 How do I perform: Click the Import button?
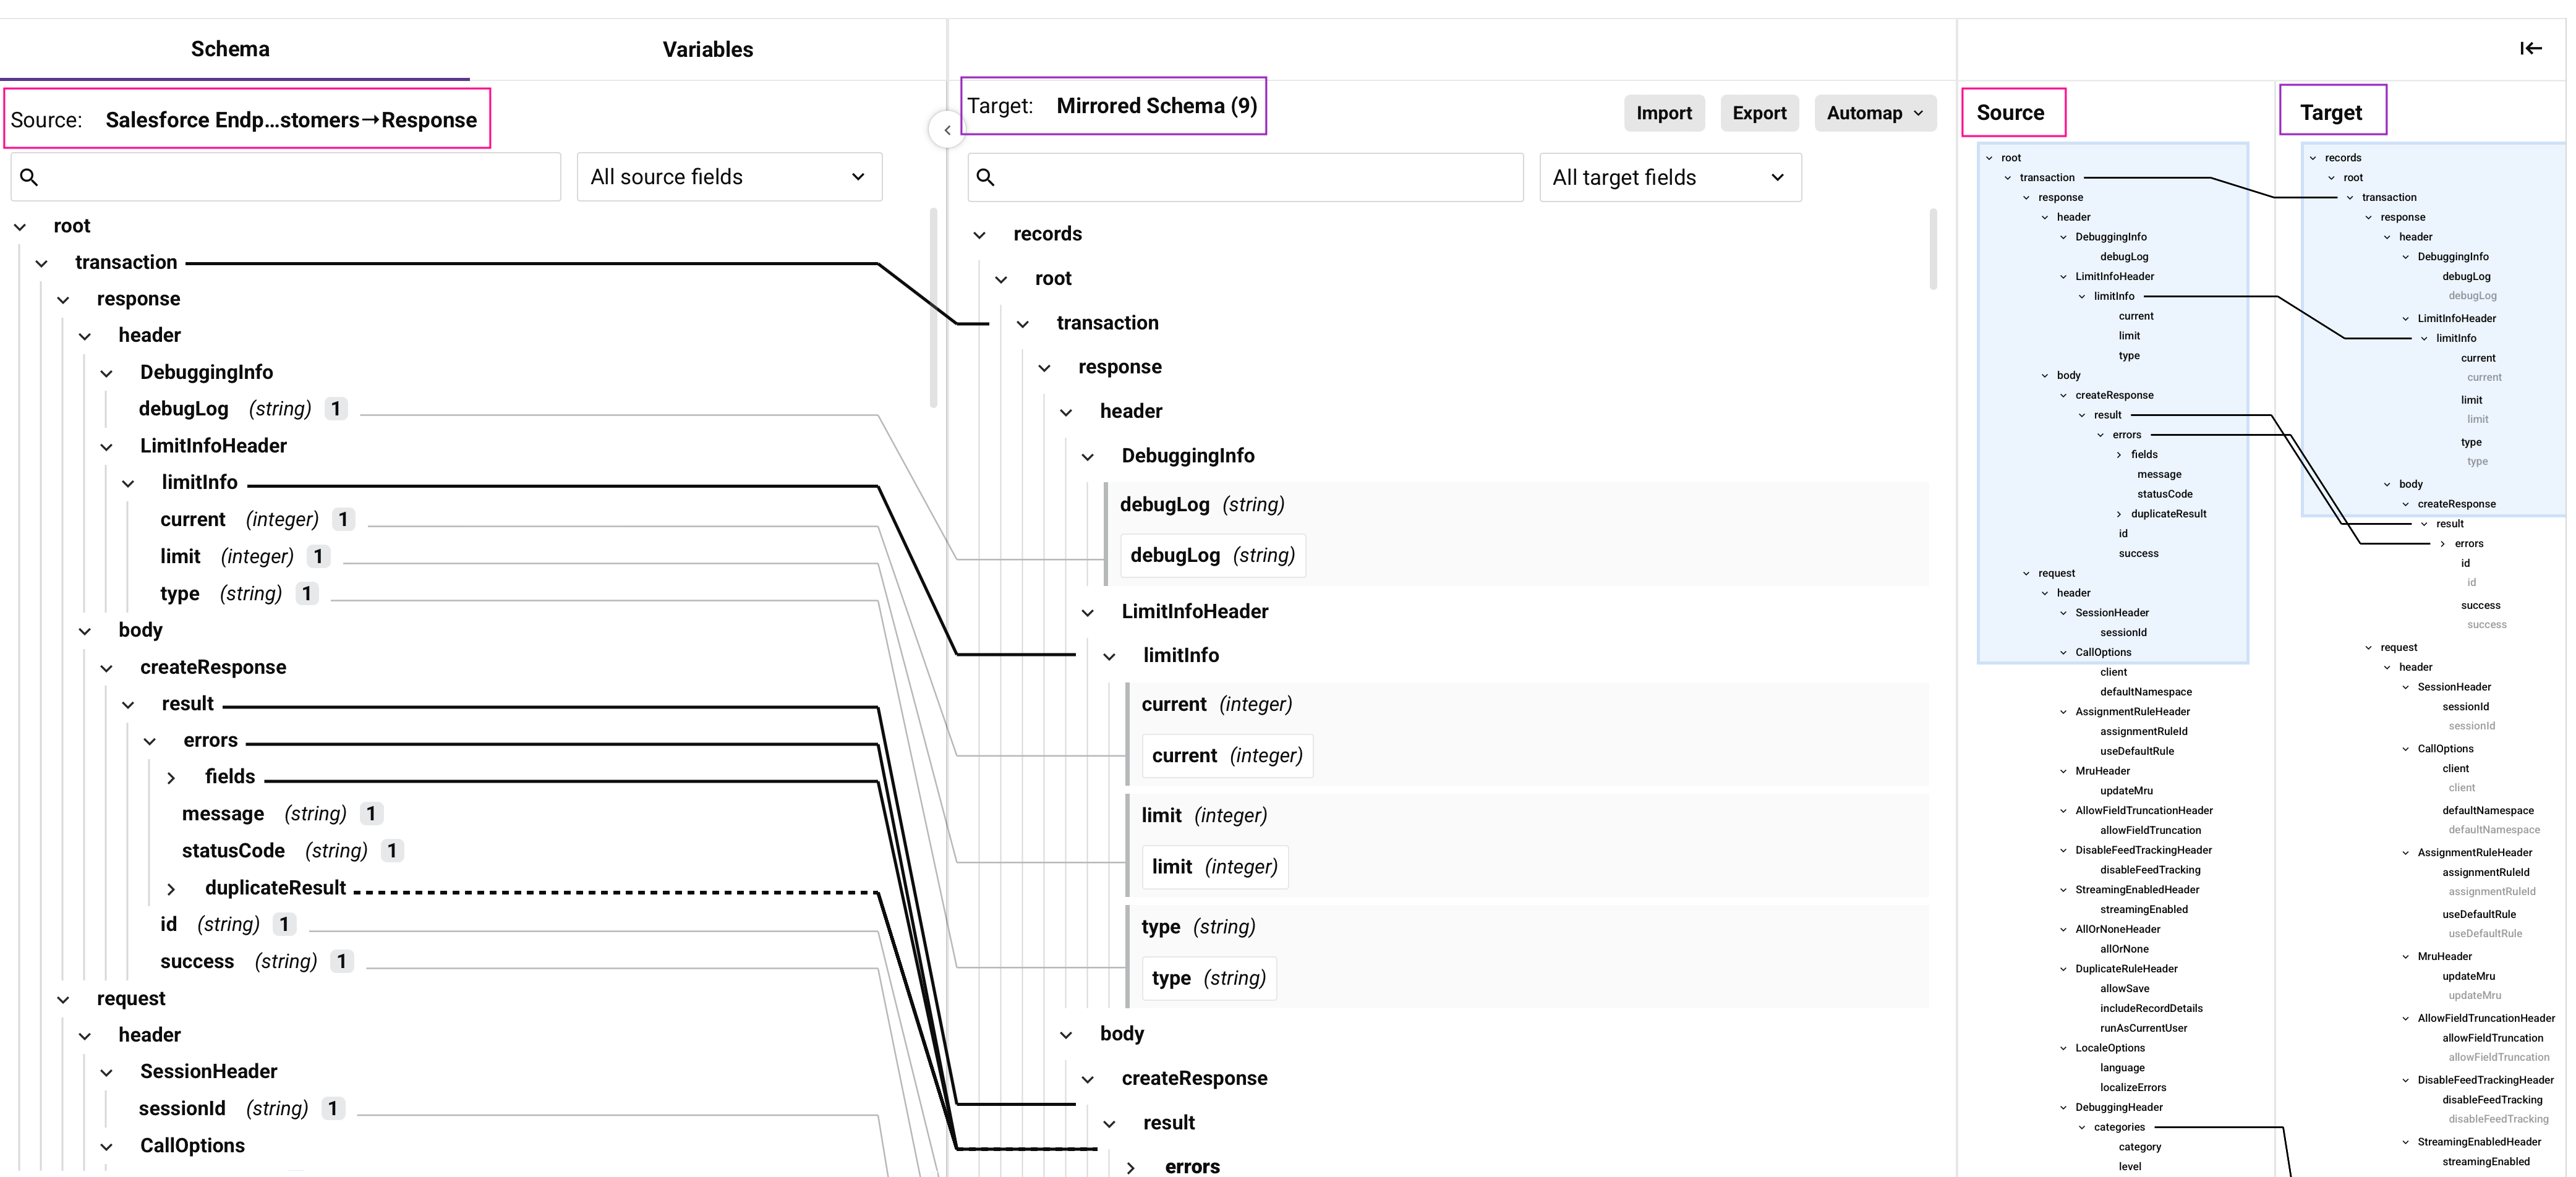pyautogui.click(x=1664, y=113)
